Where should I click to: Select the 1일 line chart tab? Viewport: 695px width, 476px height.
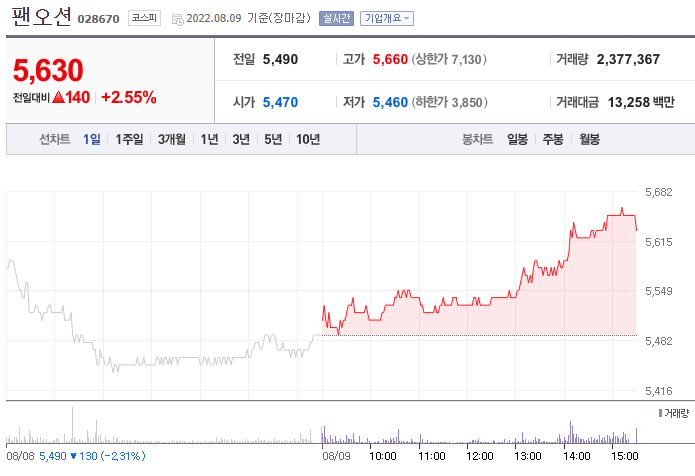pos(92,139)
